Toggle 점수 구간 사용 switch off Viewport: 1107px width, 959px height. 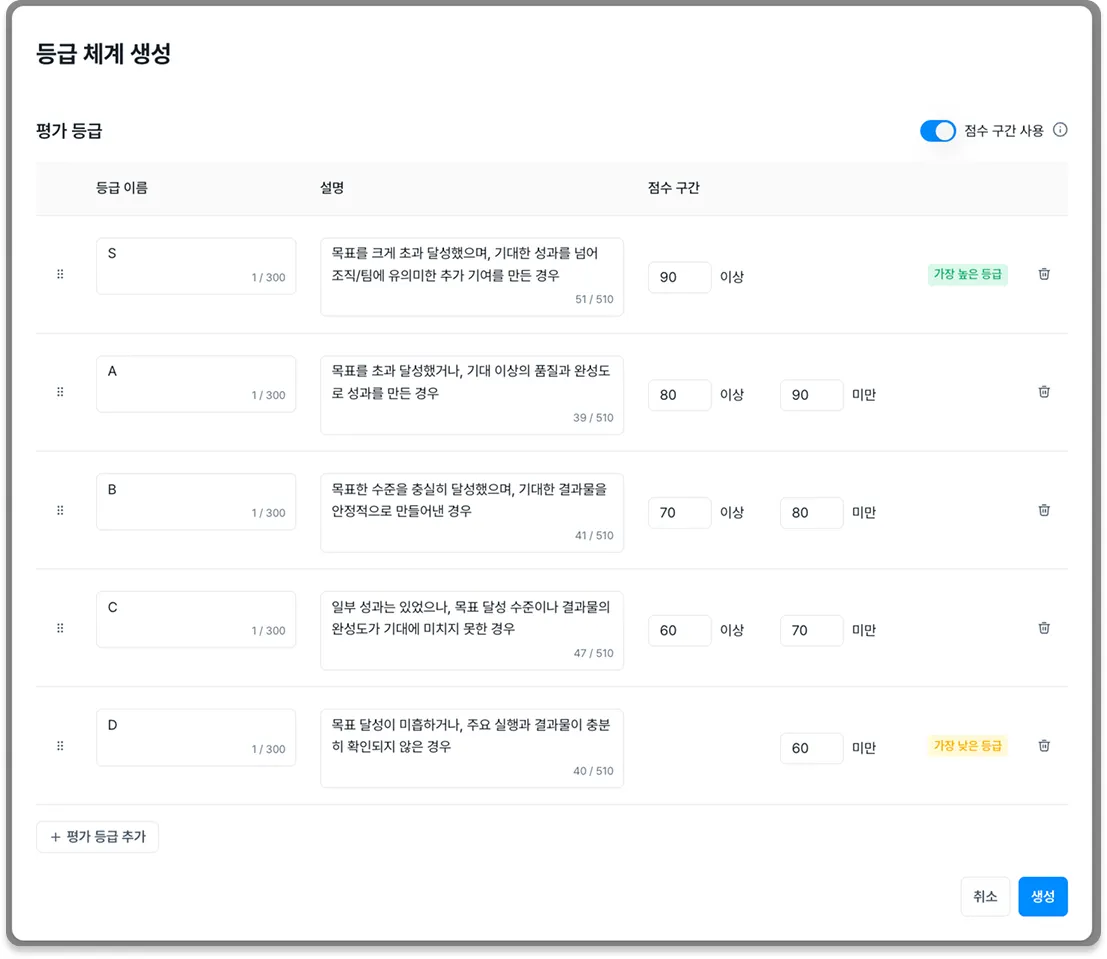pos(938,131)
